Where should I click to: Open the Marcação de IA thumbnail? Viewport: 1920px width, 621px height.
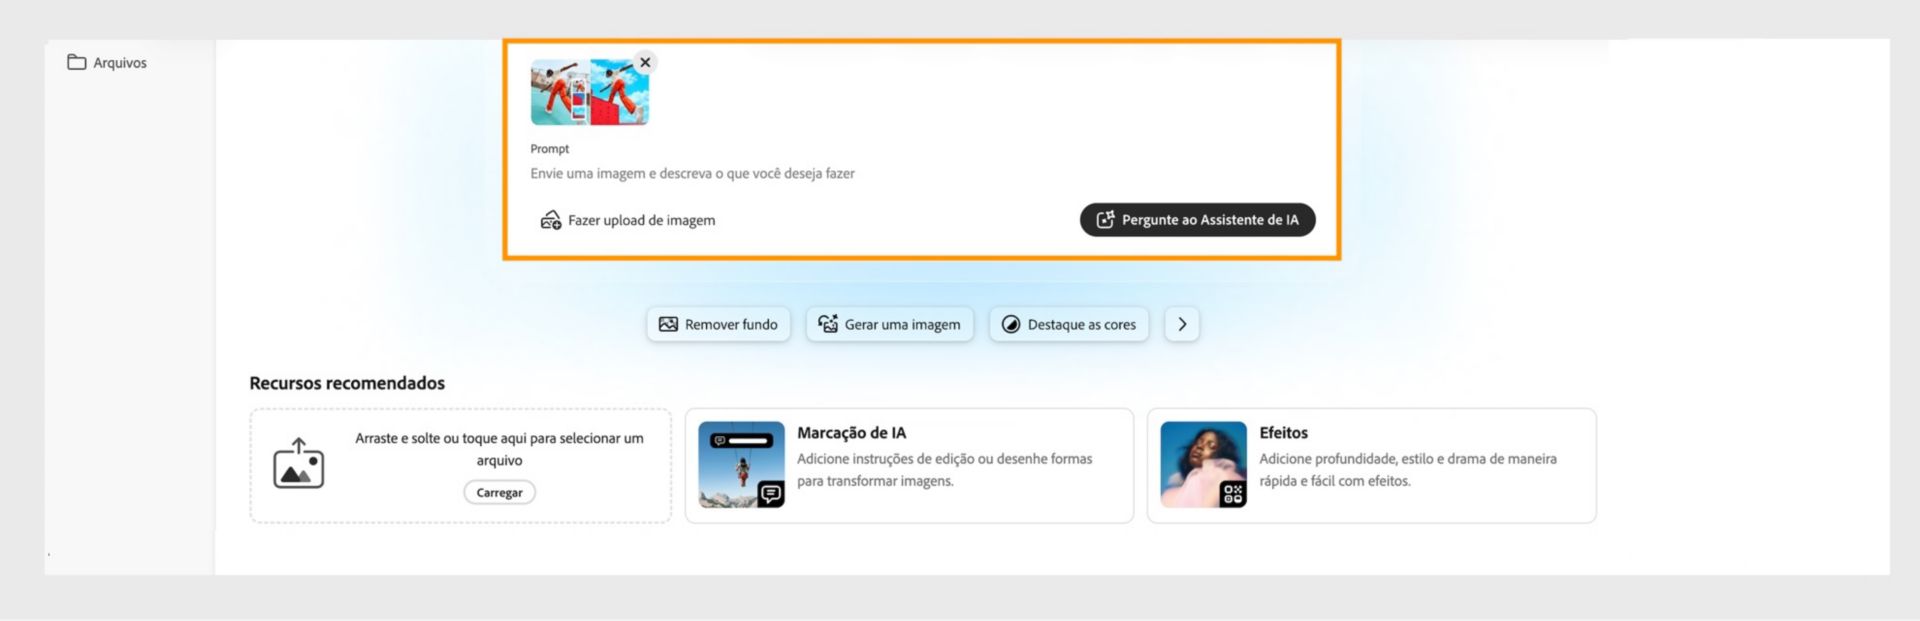click(x=741, y=465)
